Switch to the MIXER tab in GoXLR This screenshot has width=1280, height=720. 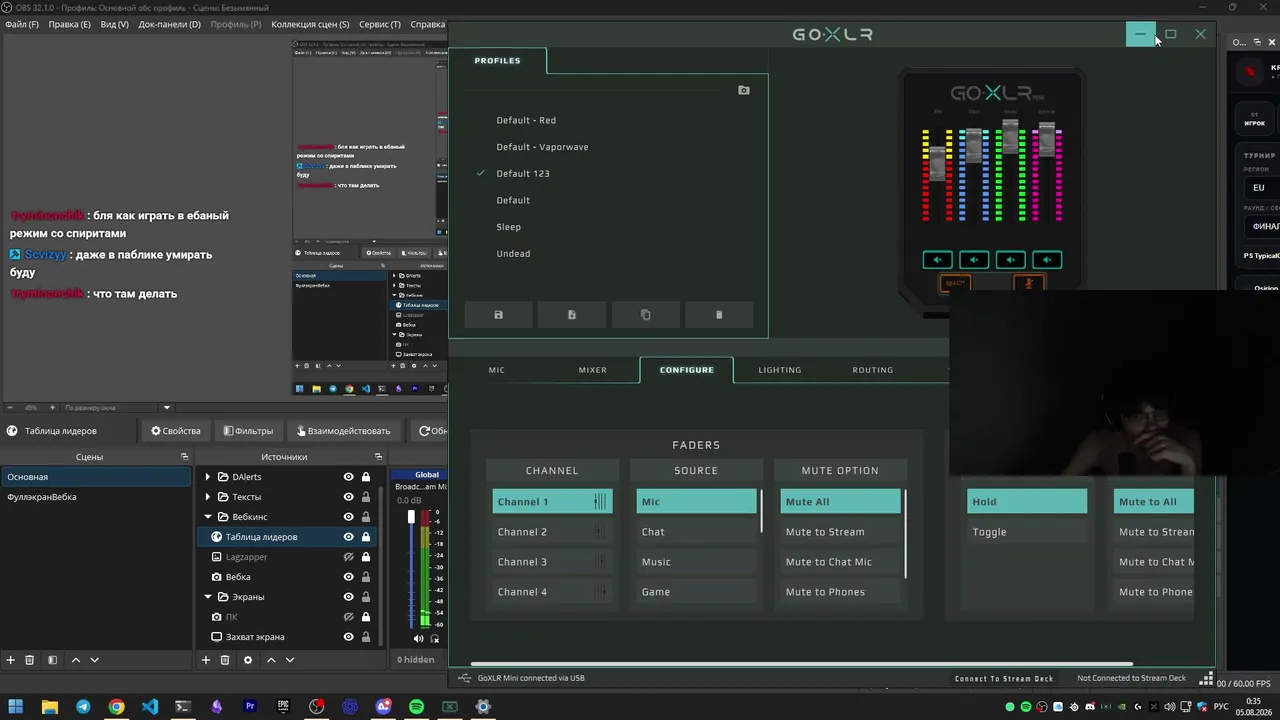(593, 370)
